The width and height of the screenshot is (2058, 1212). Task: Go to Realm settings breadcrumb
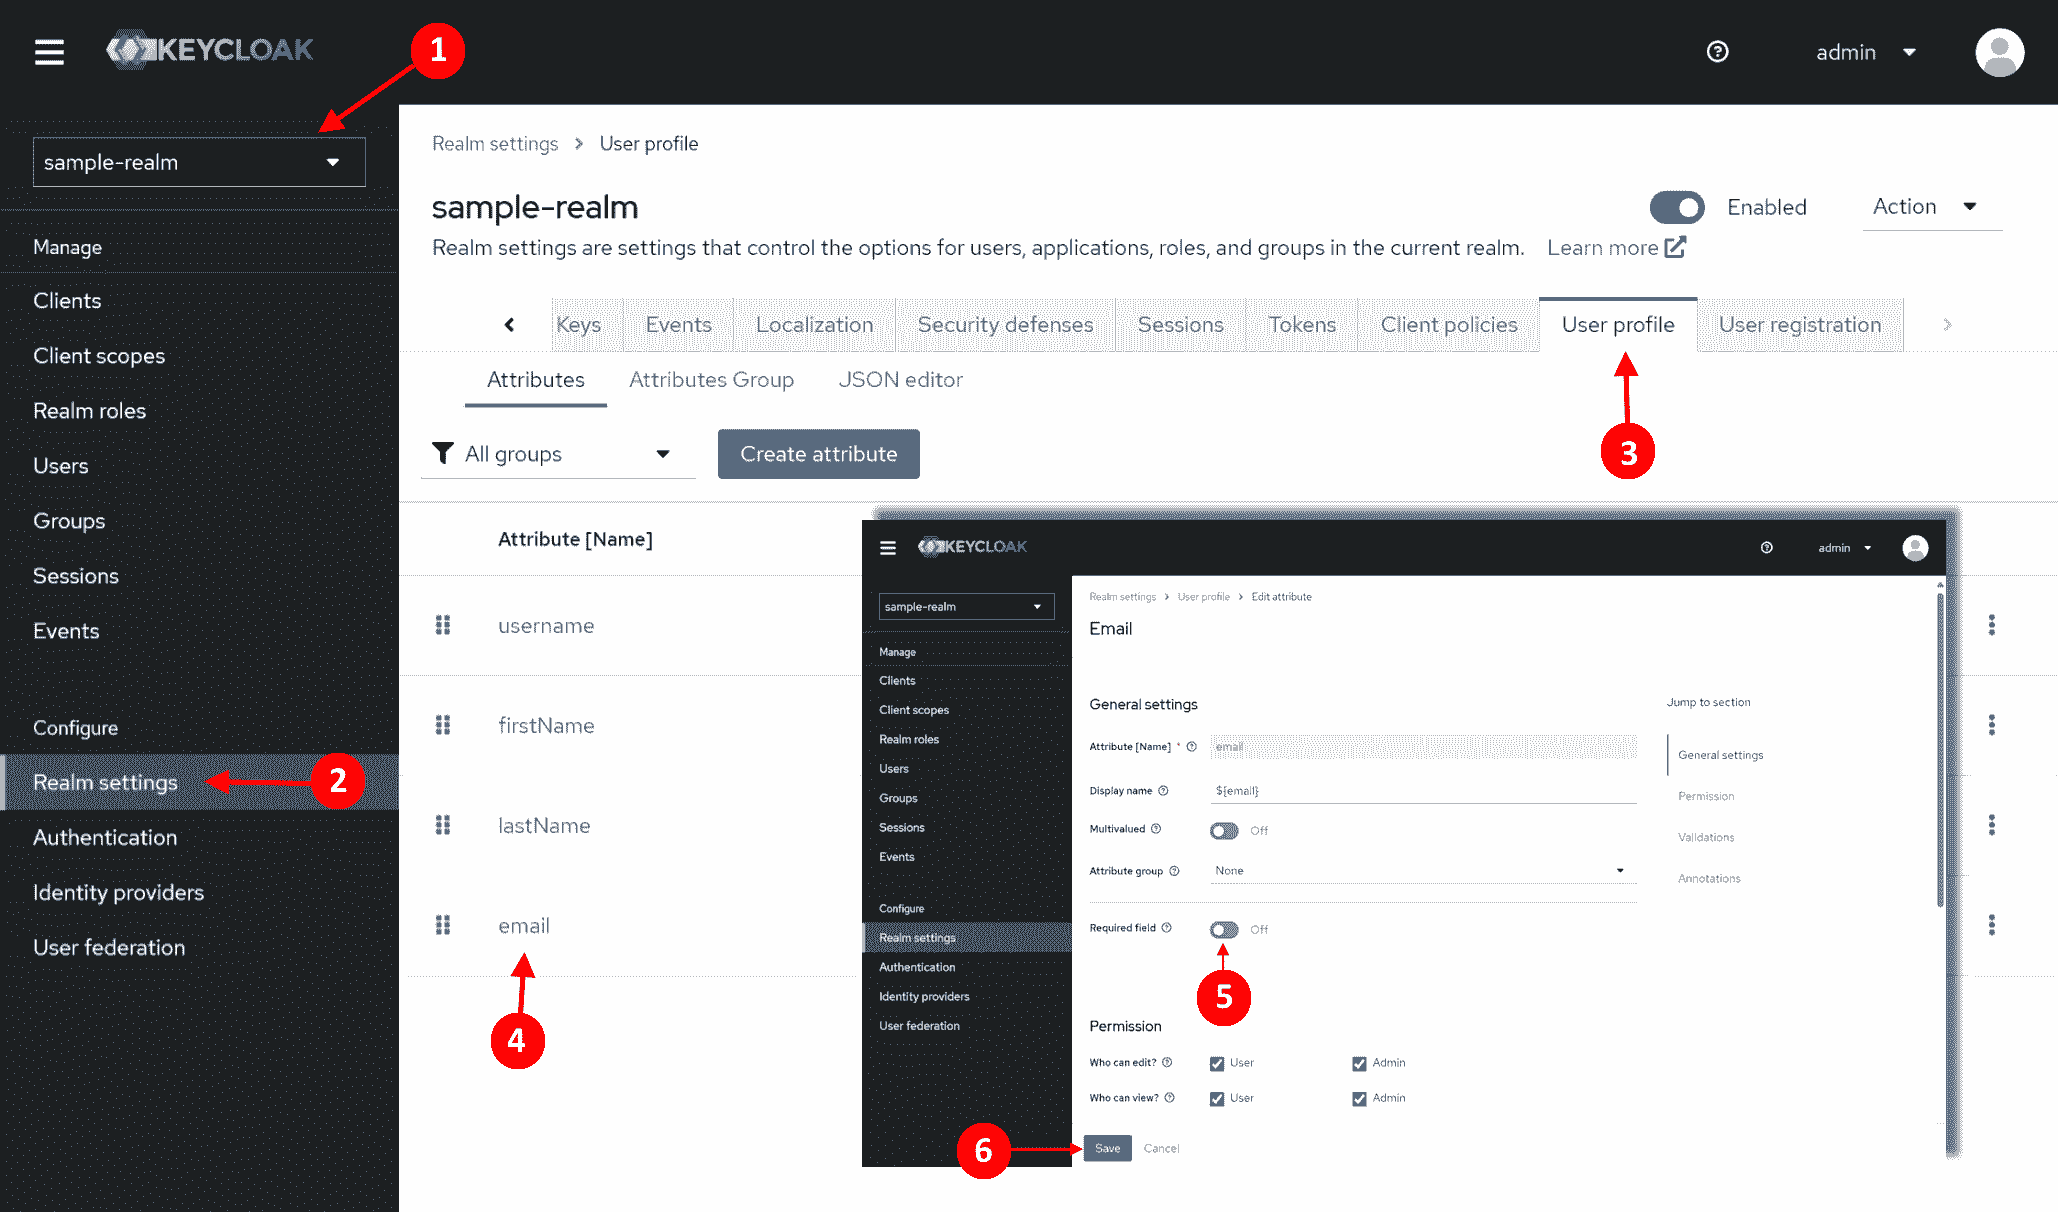pyautogui.click(x=495, y=144)
